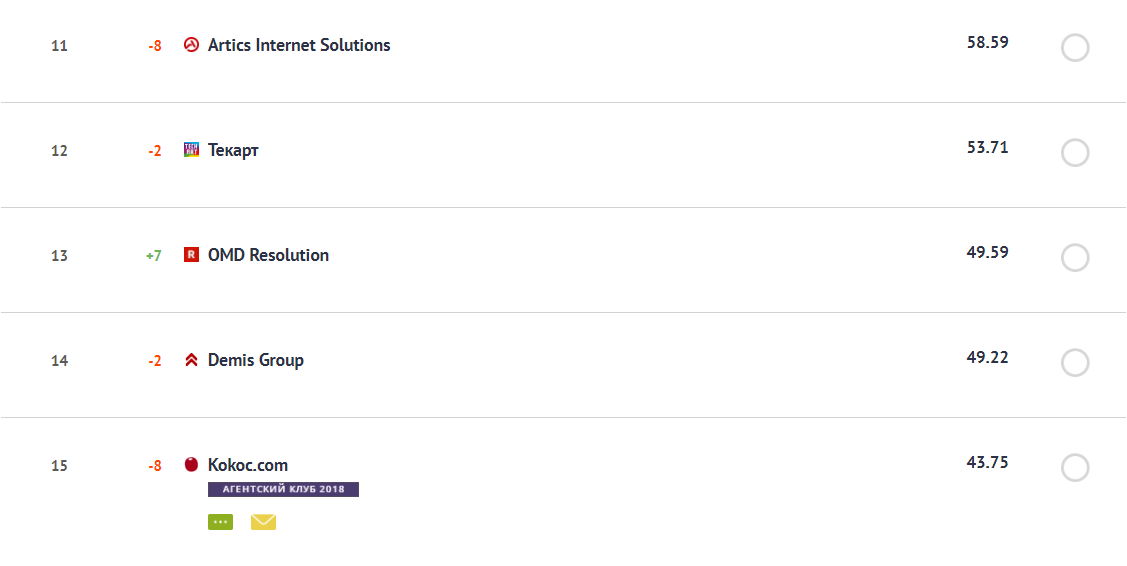Click the Текарт colorful logo icon
This screenshot has height=566, width=1127.
192,150
